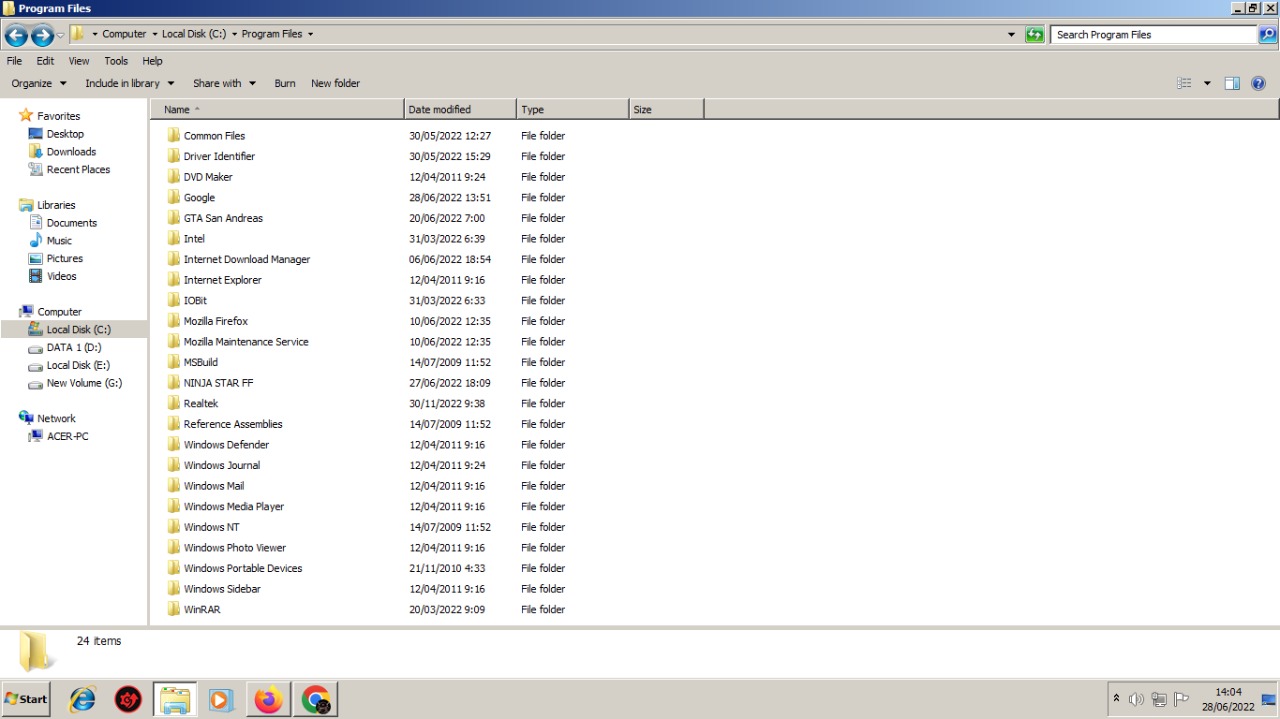The height and width of the screenshot is (719, 1280).
Task: Click Burn in the toolbar
Action: tap(285, 84)
